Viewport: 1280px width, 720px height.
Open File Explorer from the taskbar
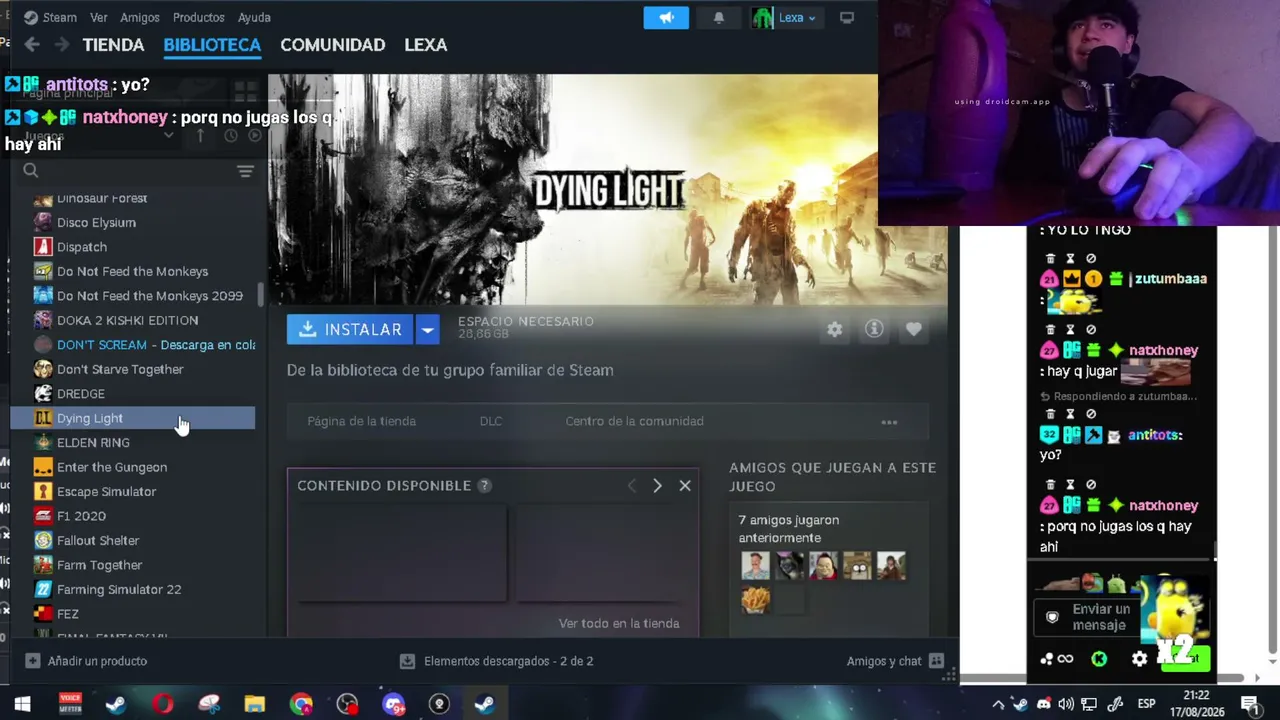click(x=254, y=704)
